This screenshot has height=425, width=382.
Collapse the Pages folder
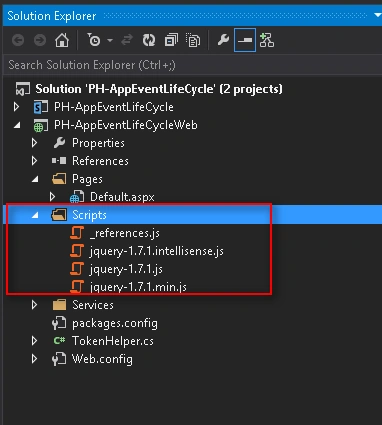click(35, 180)
